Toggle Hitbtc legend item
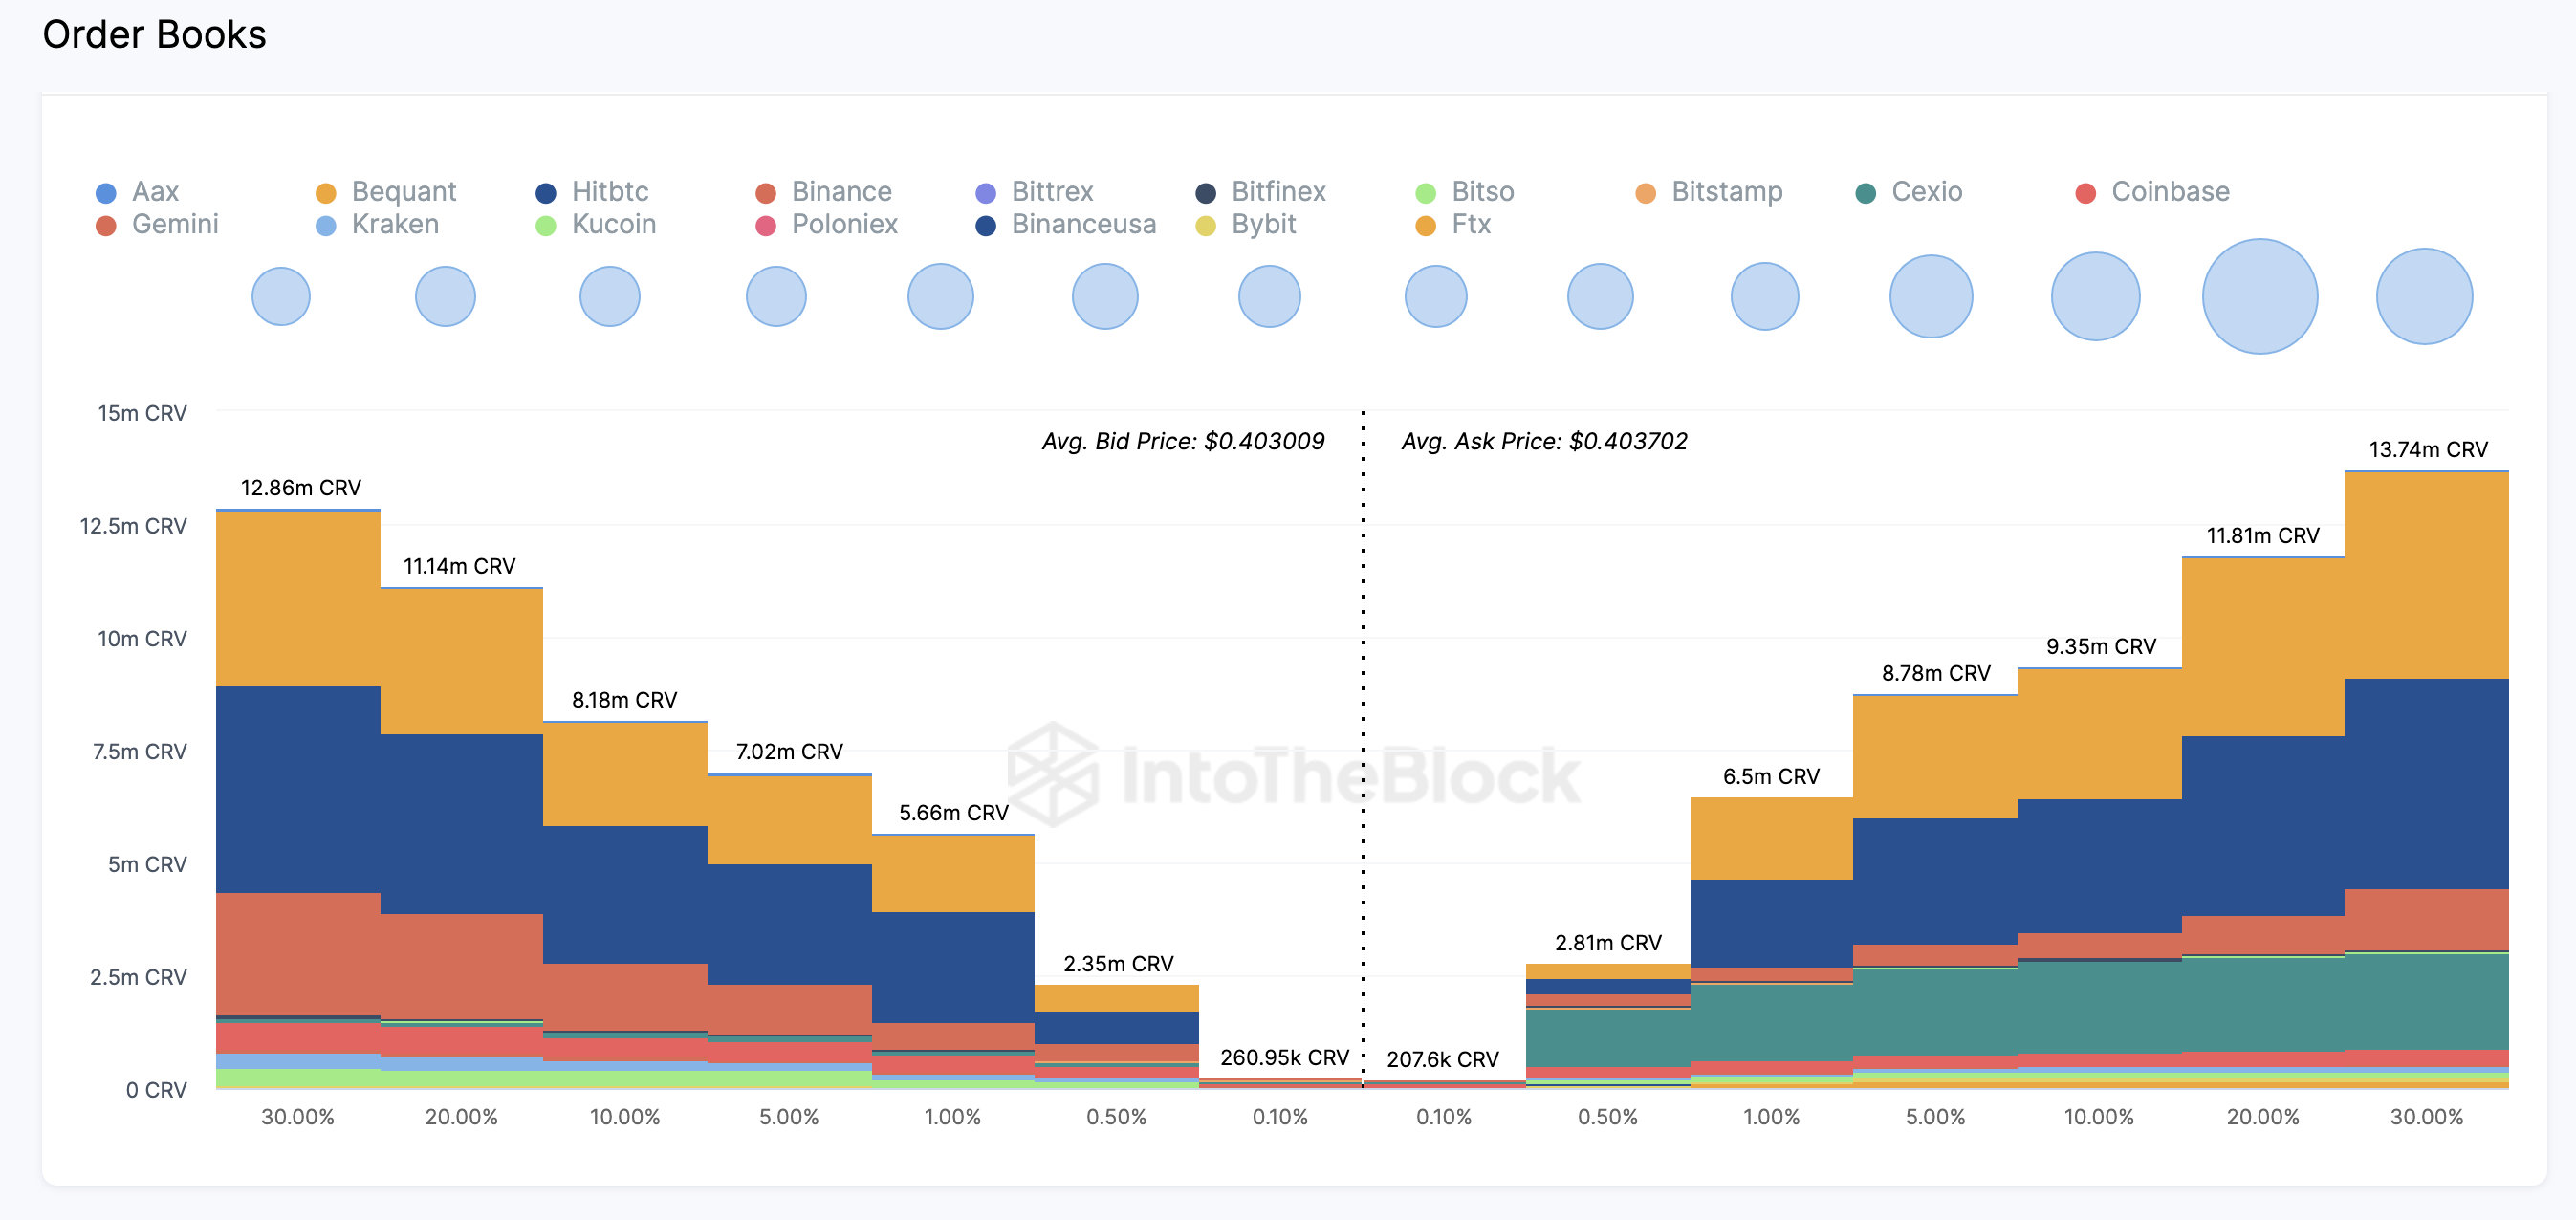 point(609,192)
